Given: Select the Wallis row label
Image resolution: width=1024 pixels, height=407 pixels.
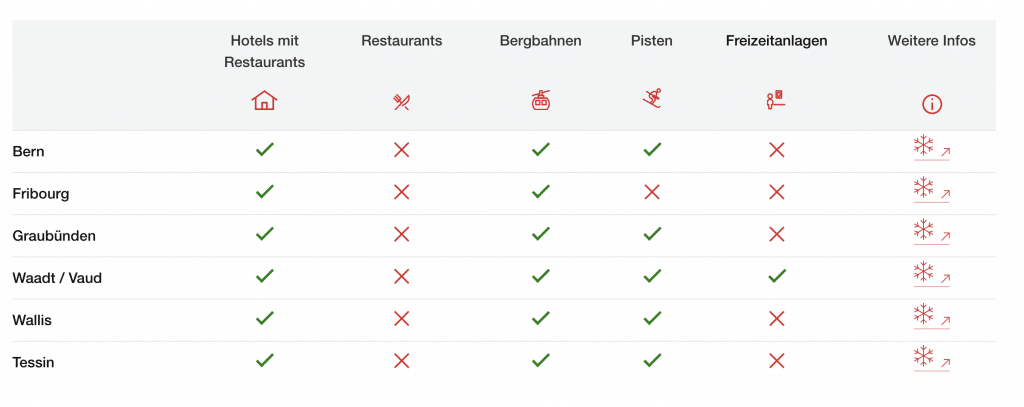Looking at the screenshot, I should tap(33, 320).
